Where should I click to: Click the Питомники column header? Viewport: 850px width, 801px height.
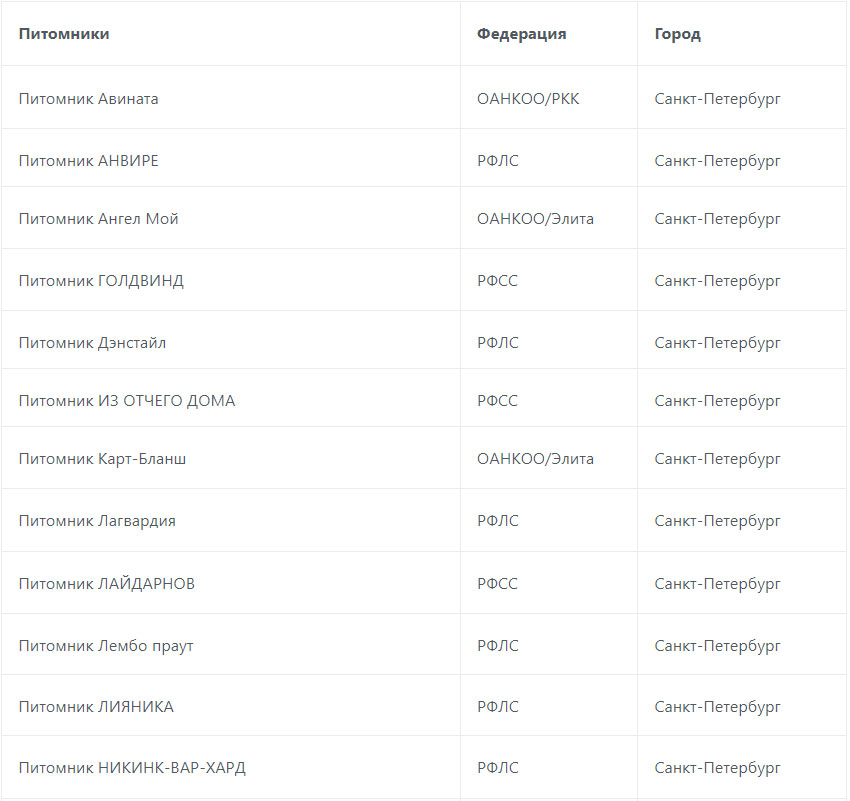point(64,34)
